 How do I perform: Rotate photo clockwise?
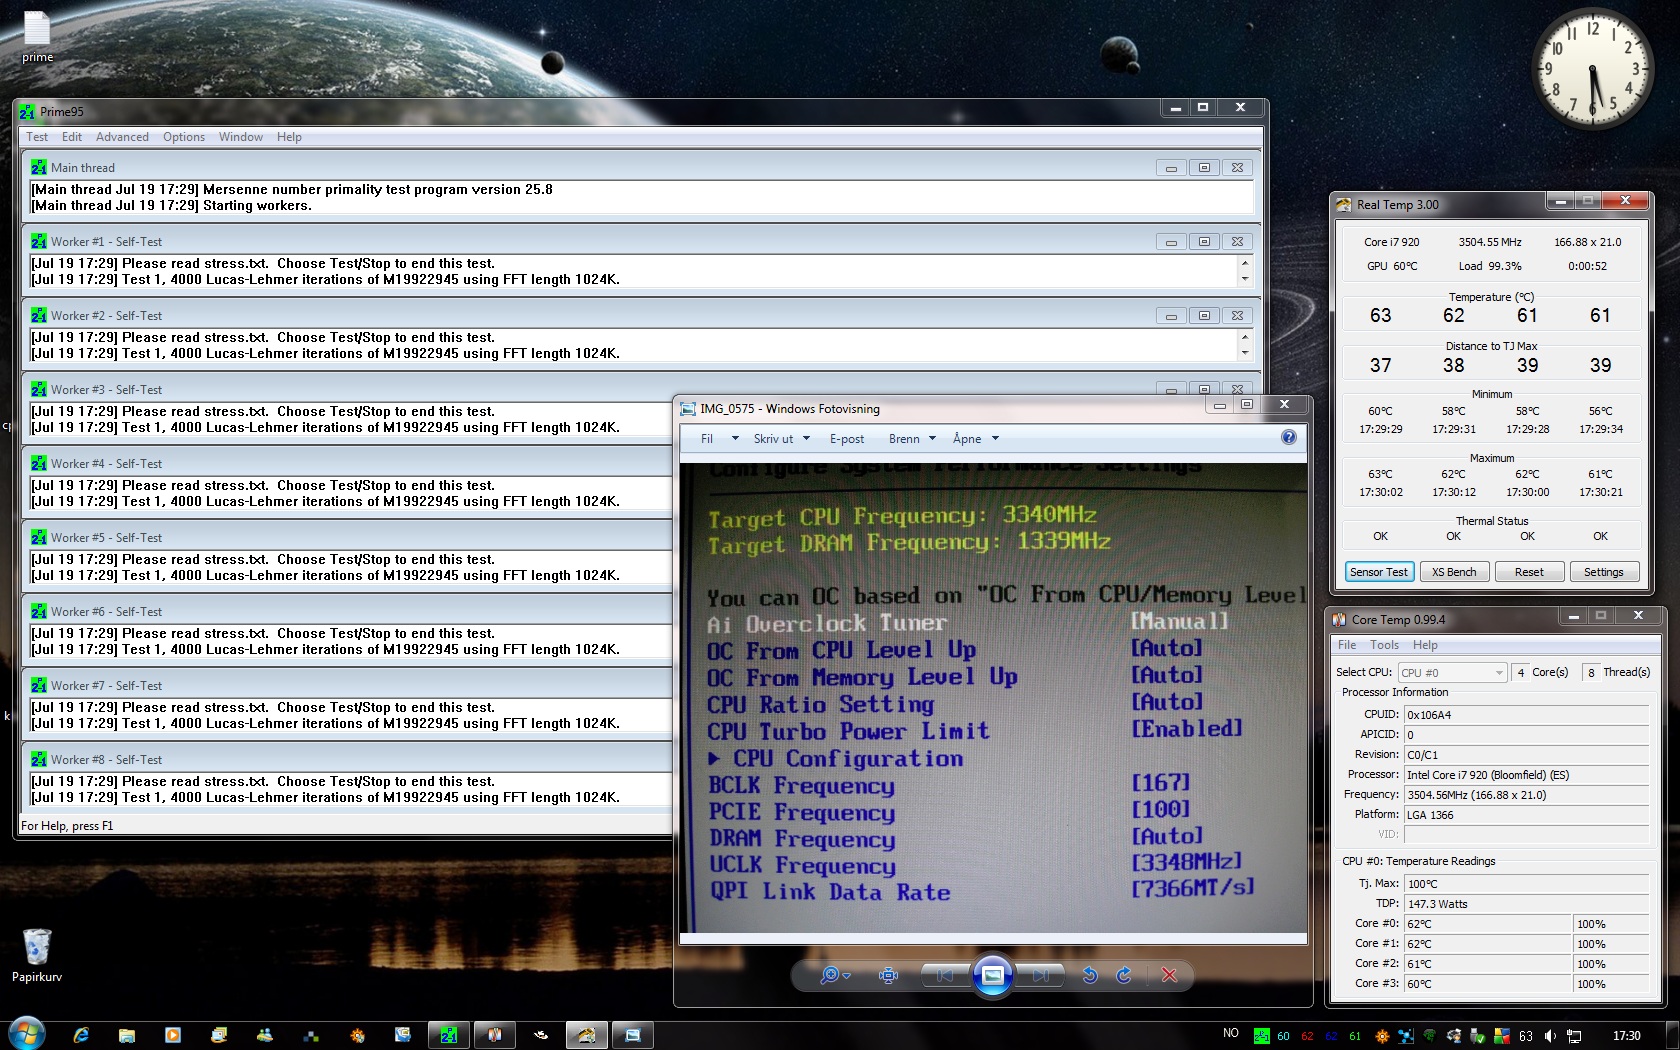tap(1124, 975)
